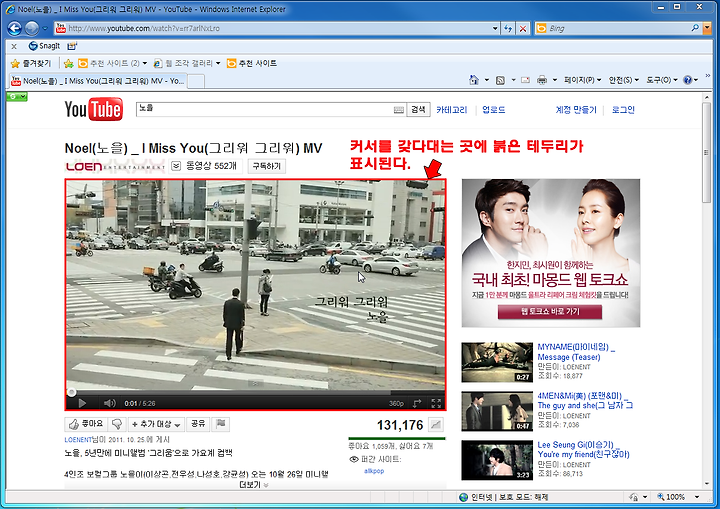Click the Home icon in command bar
Screen dimensions: 720x509
(x=474, y=80)
